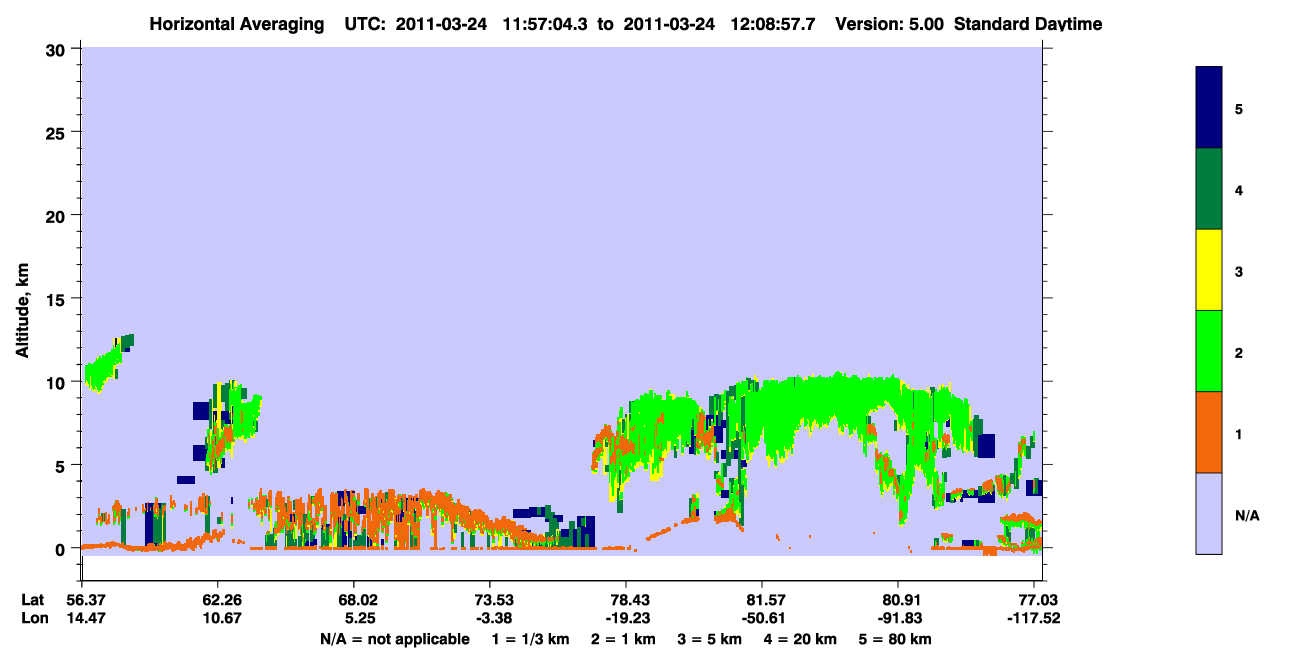
Task: Click the bright green colorbar segment labeled 2
Action: pyautogui.click(x=1209, y=351)
